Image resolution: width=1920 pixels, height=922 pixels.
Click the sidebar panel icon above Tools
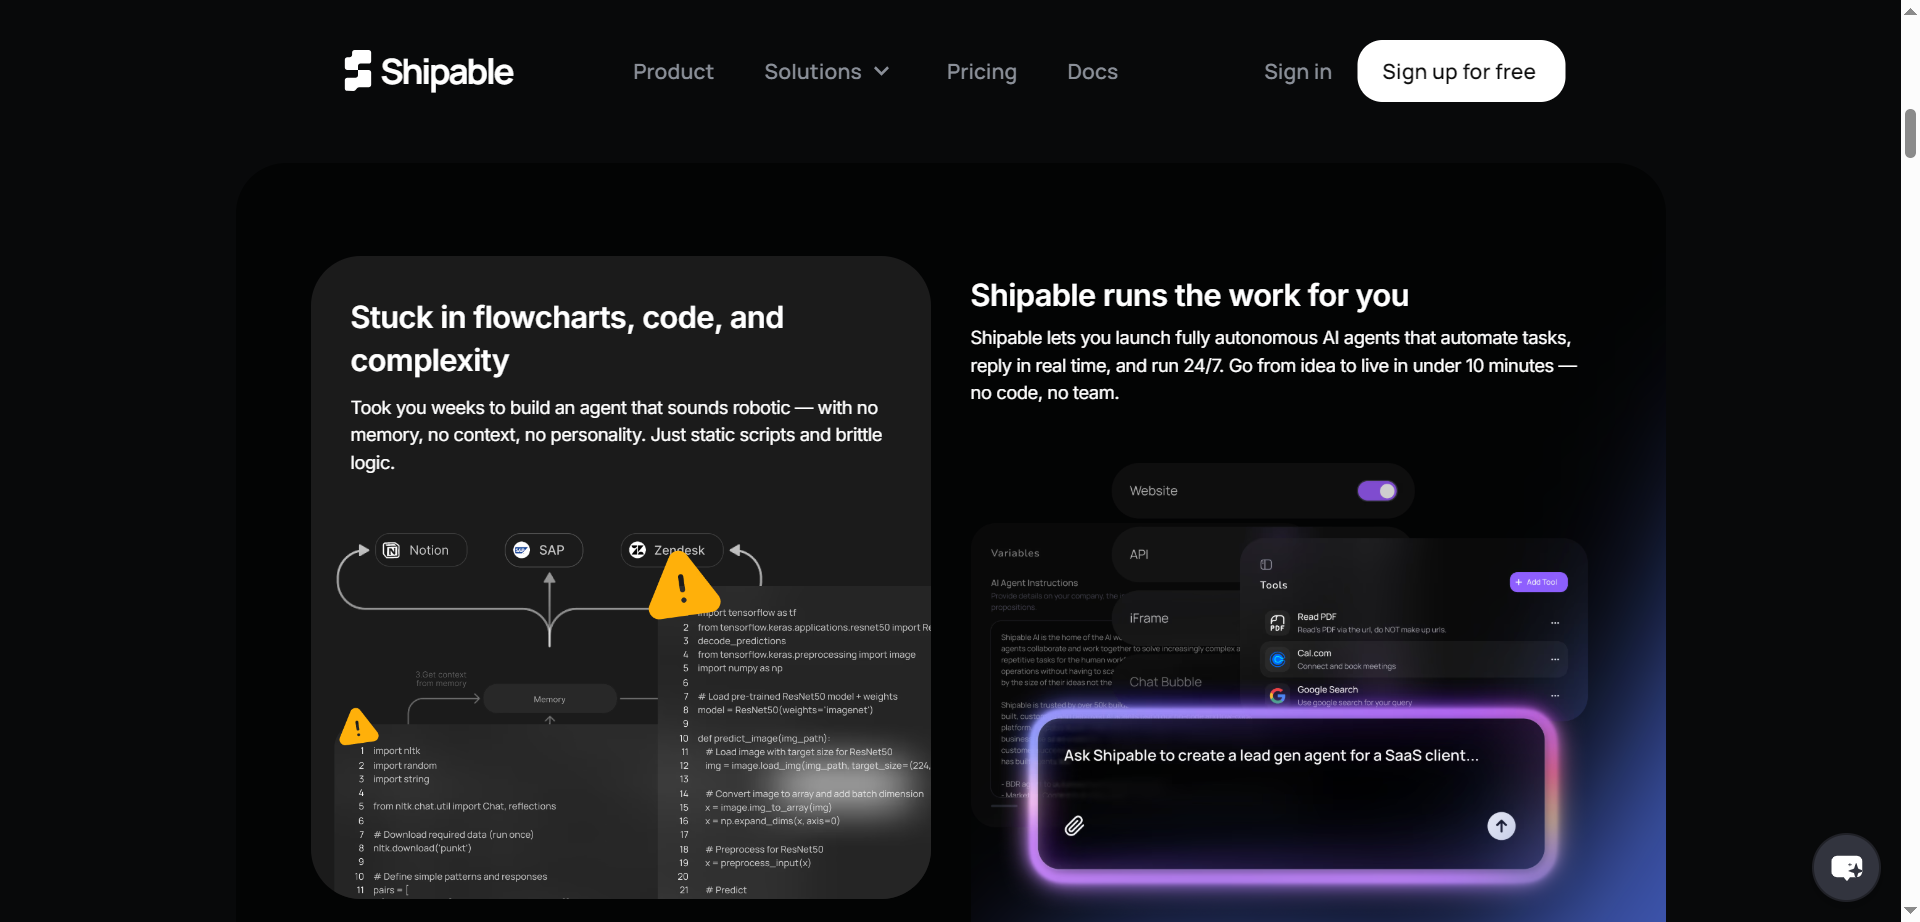click(x=1266, y=565)
